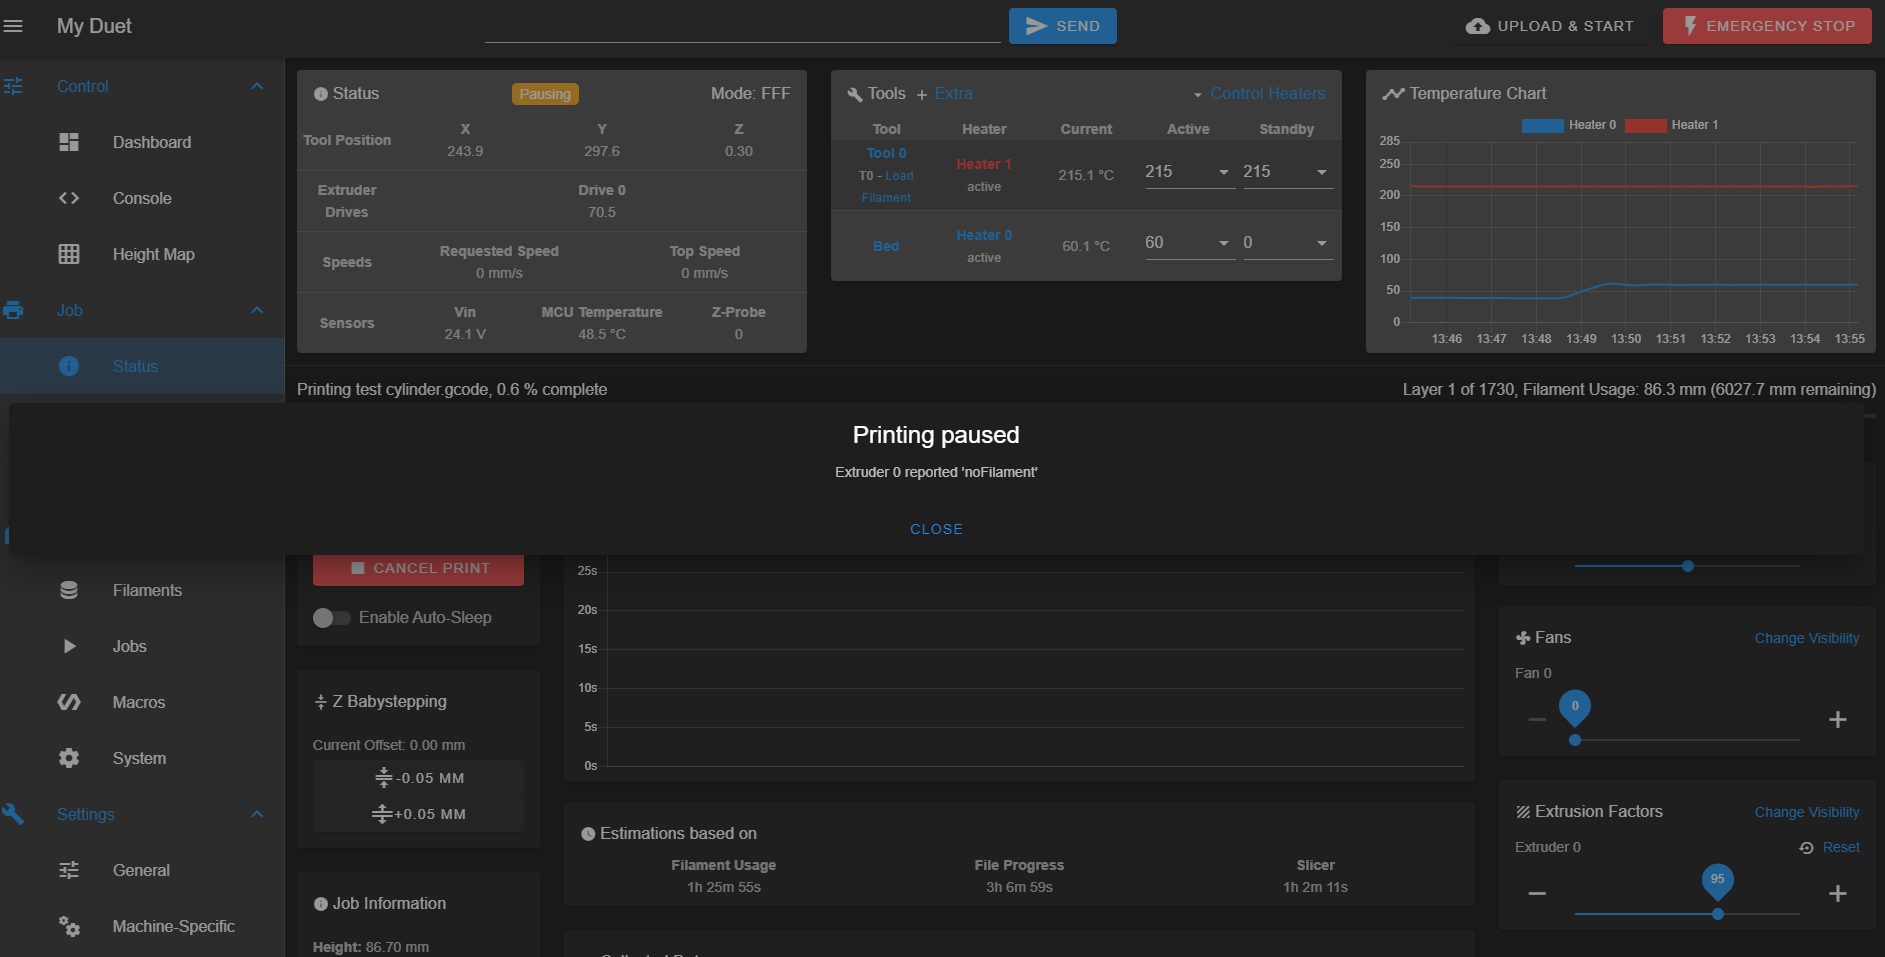Click the partially hidden speed slider handle
This screenshot has width=1885, height=957.
click(1688, 566)
